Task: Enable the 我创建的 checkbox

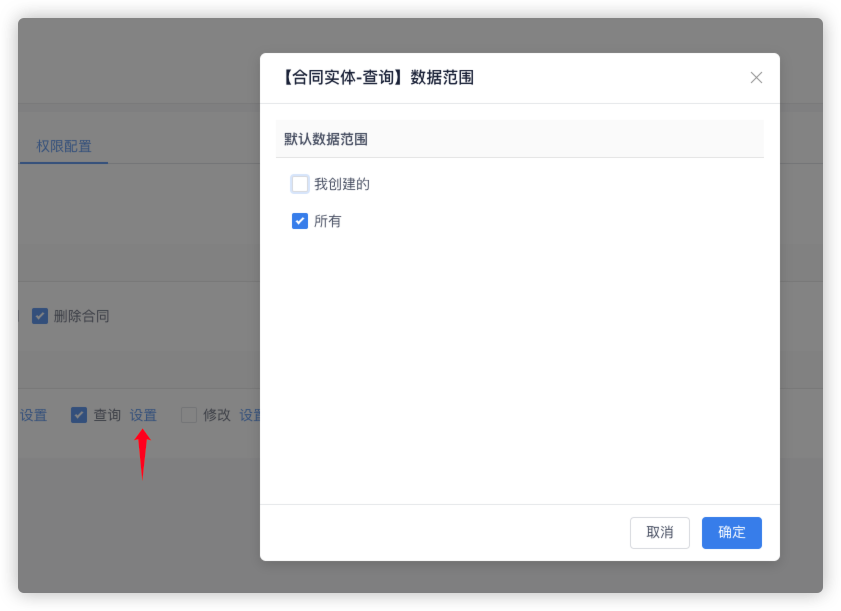Action: [x=300, y=184]
